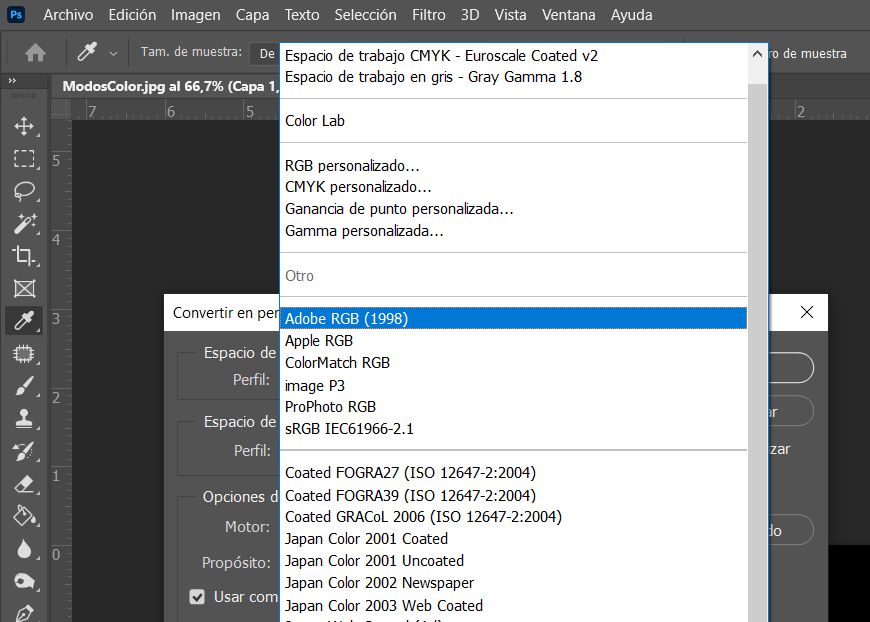Toggle the Usar compensación checkbox
This screenshot has height=622, width=870.
pos(197,597)
